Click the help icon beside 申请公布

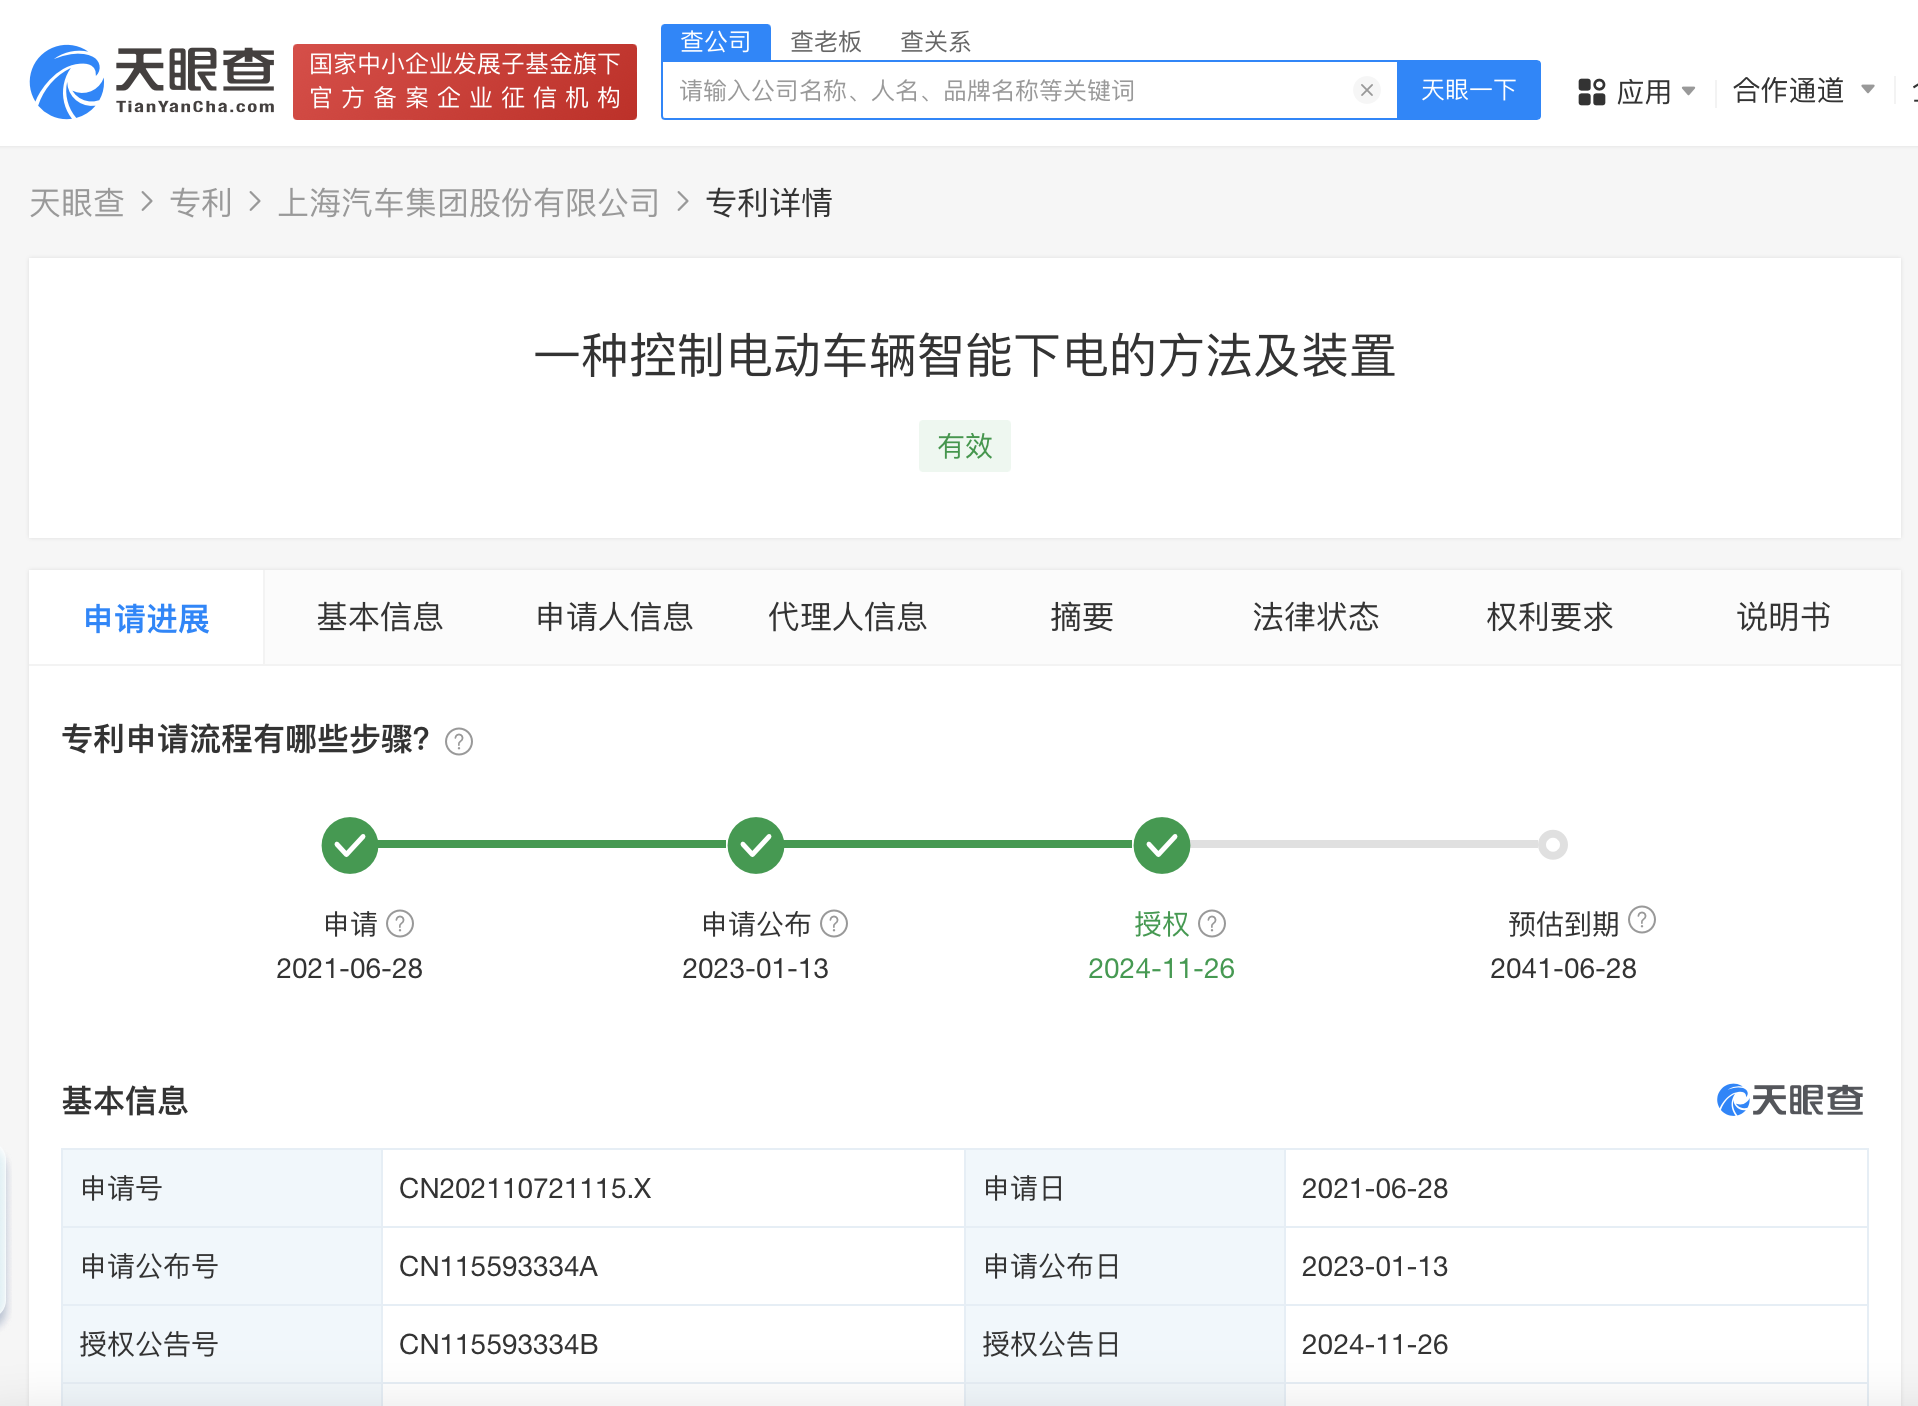pos(834,923)
